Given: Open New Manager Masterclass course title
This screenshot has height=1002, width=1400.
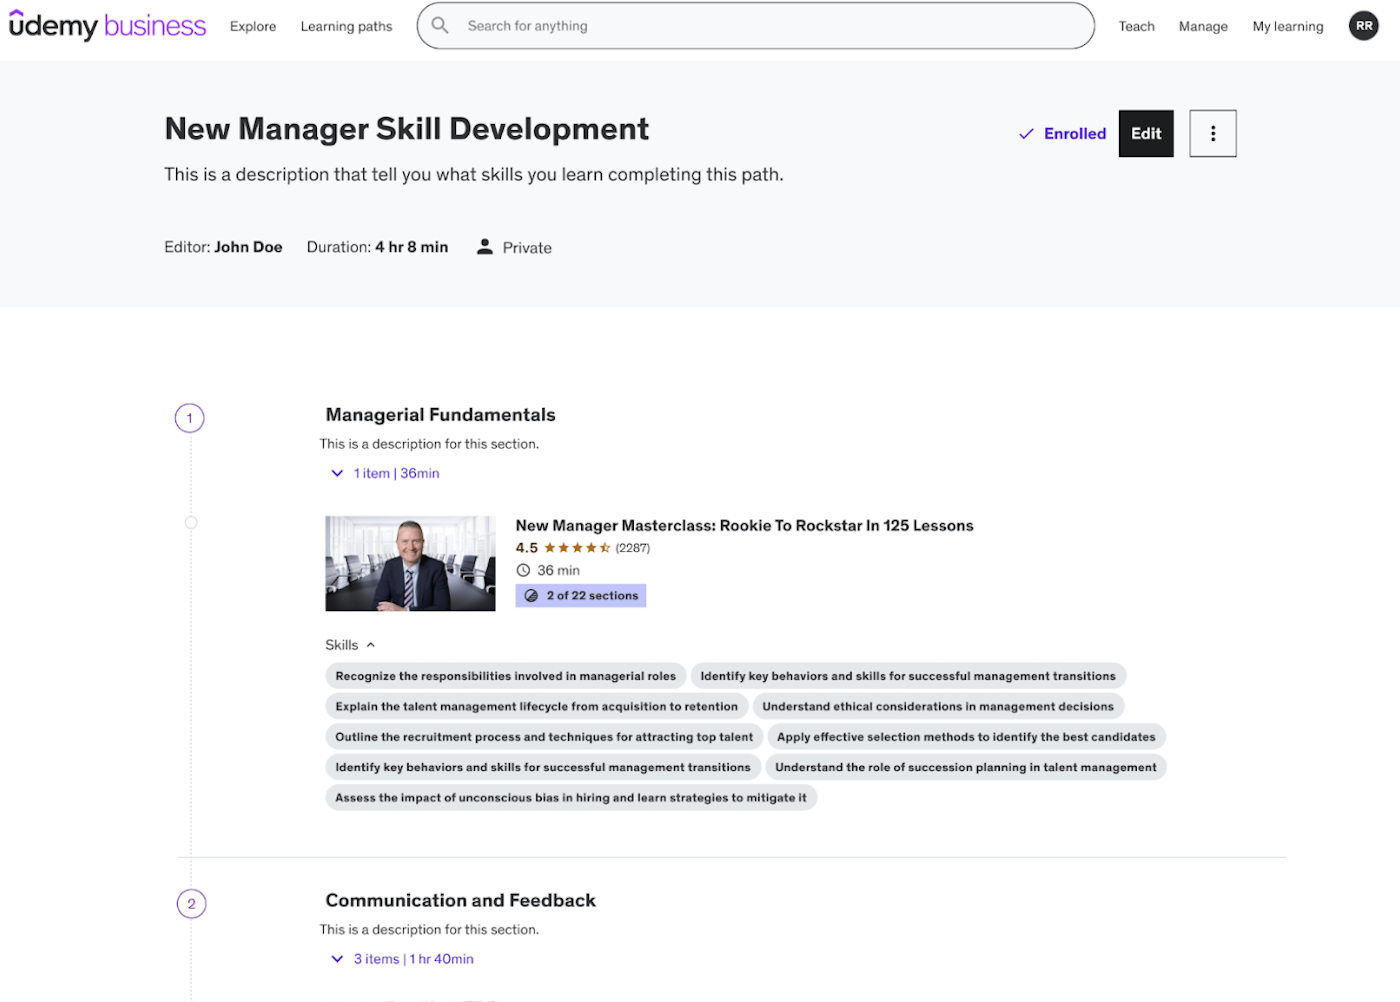Looking at the screenshot, I should [744, 526].
